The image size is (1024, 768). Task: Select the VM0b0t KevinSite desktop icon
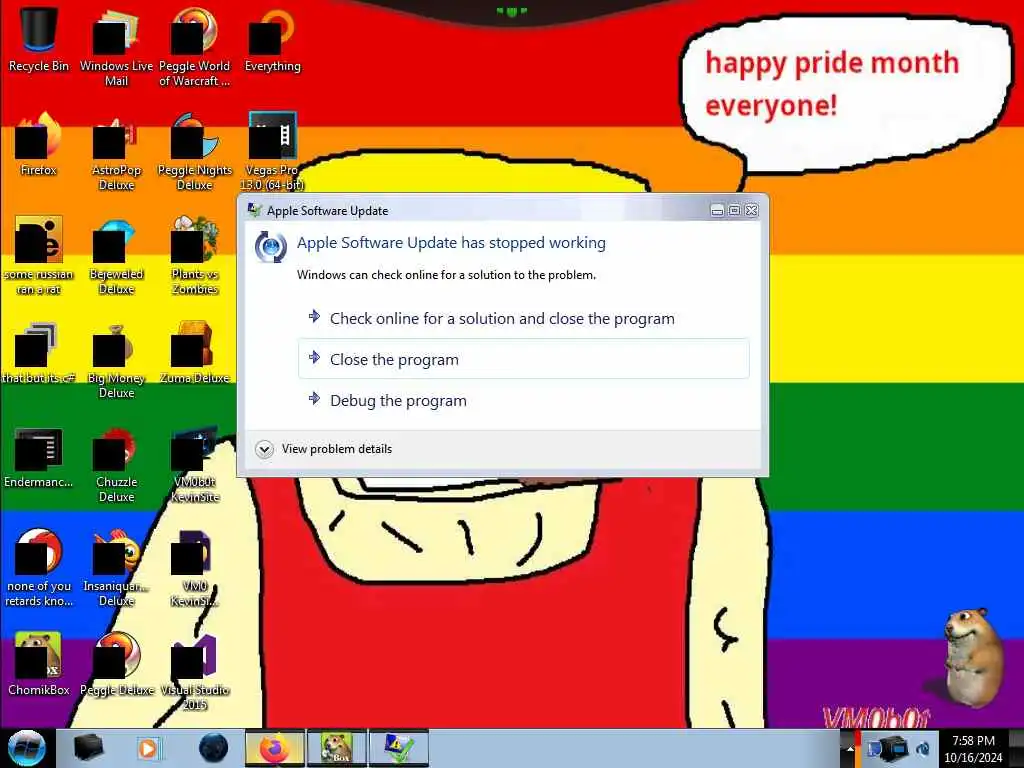pos(195,464)
